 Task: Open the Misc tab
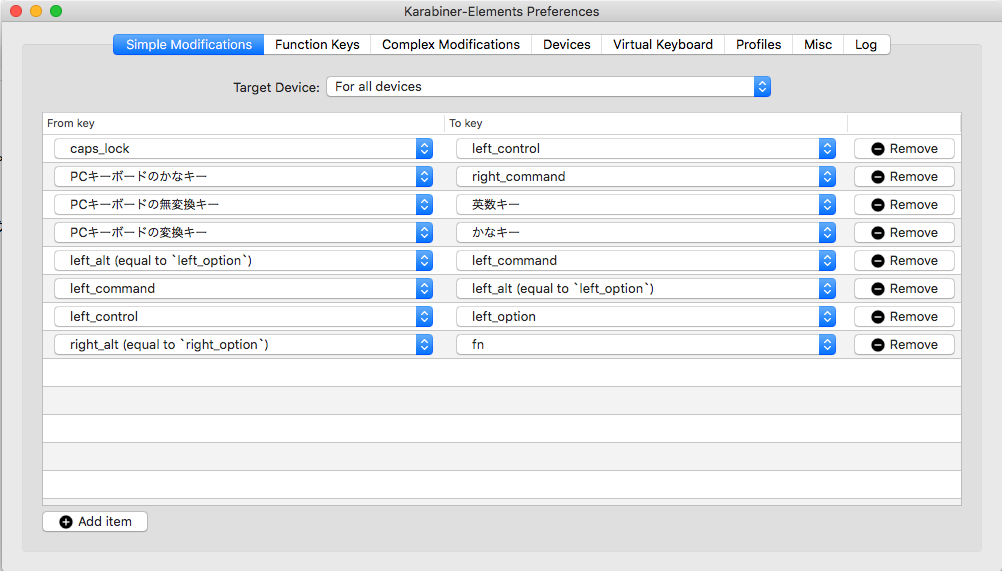point(818,45)
